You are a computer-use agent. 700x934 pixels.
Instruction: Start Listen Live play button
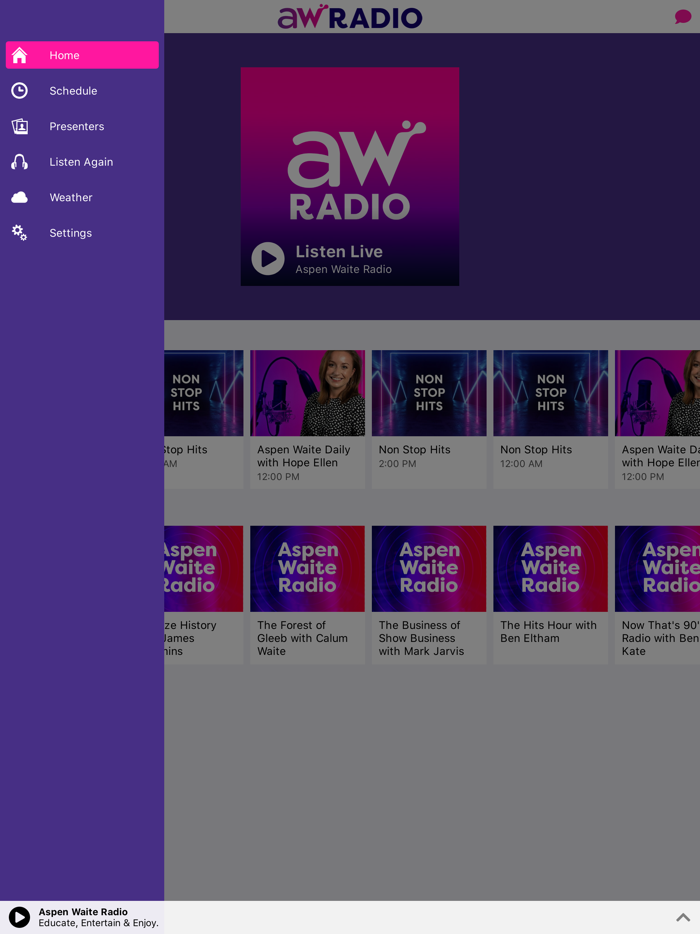[x=267, y=259]
